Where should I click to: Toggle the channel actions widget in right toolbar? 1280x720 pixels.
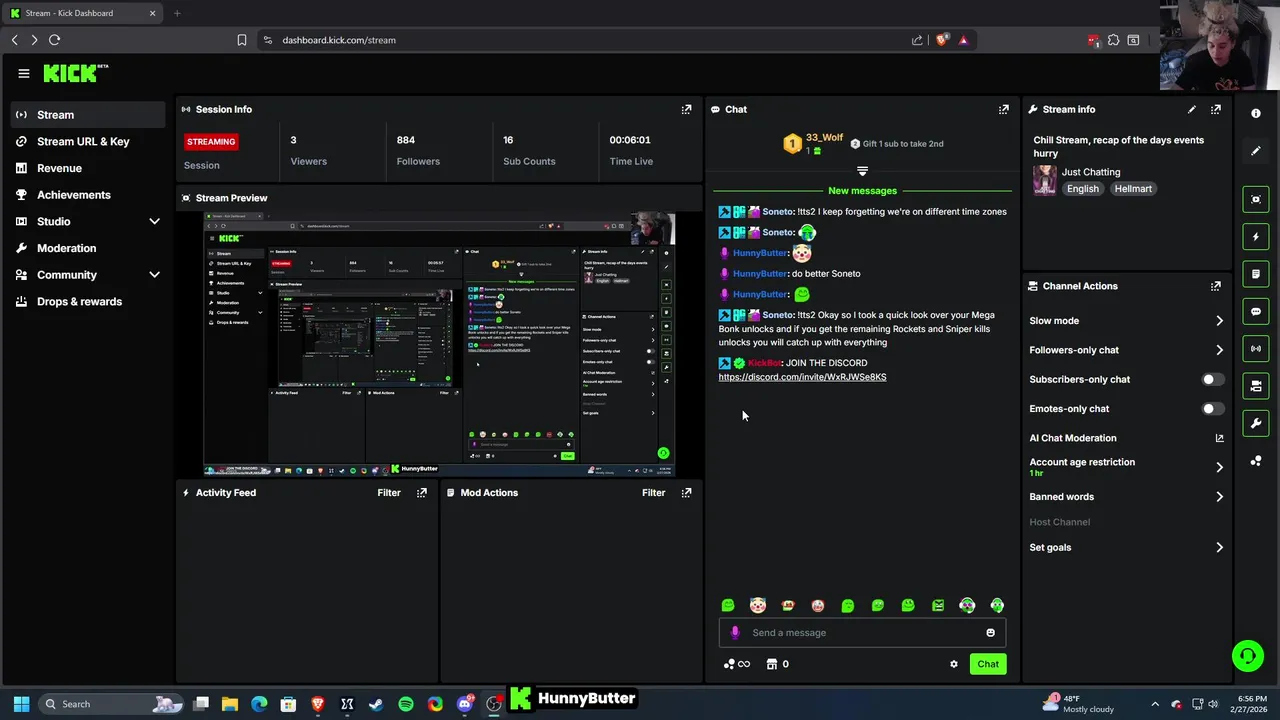(x=1256, y=386)
